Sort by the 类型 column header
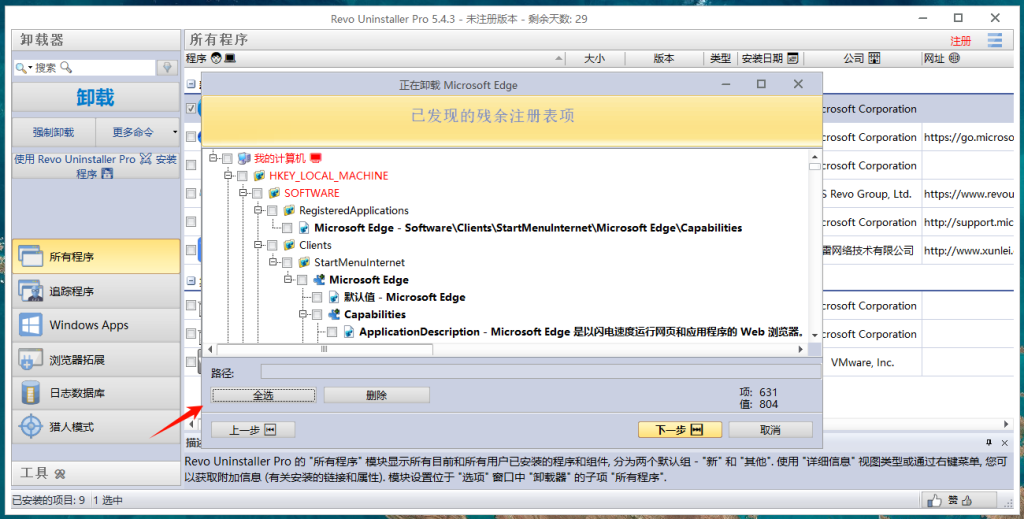Image resolution: width=1024 pixels, height=519 pixels. 720,58
